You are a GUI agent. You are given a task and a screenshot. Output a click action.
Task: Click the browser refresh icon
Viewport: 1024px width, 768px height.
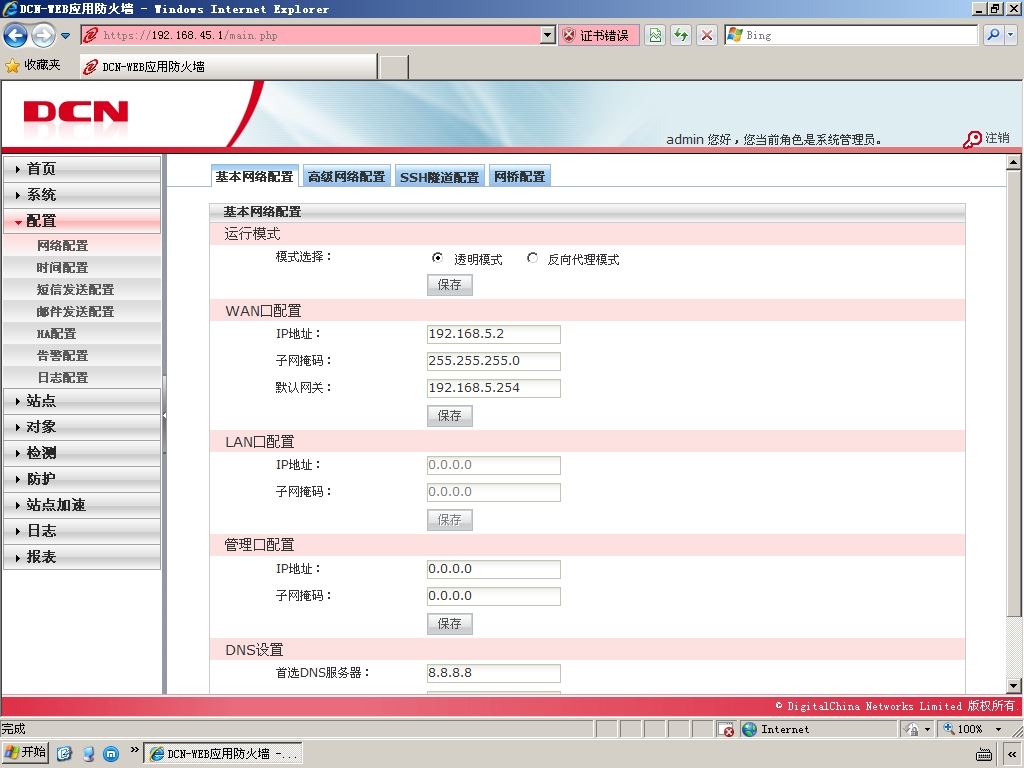[681, 35]
